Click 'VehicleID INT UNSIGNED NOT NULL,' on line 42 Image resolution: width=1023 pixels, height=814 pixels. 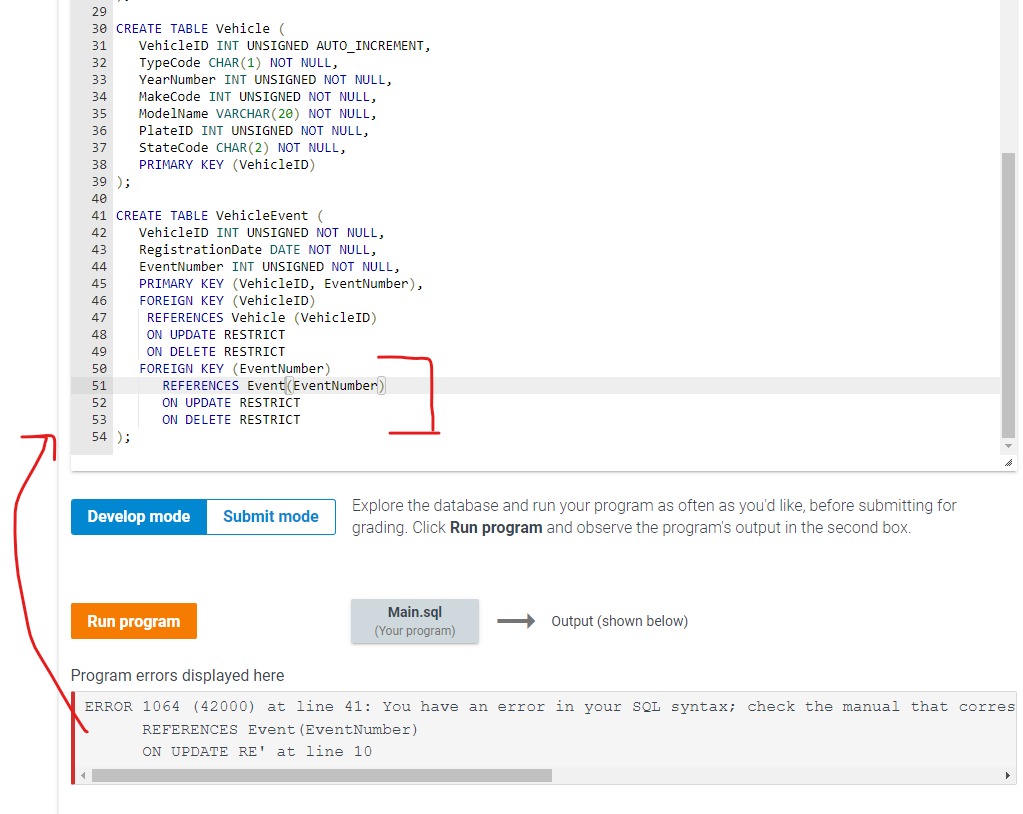click(x=262, y=233)
